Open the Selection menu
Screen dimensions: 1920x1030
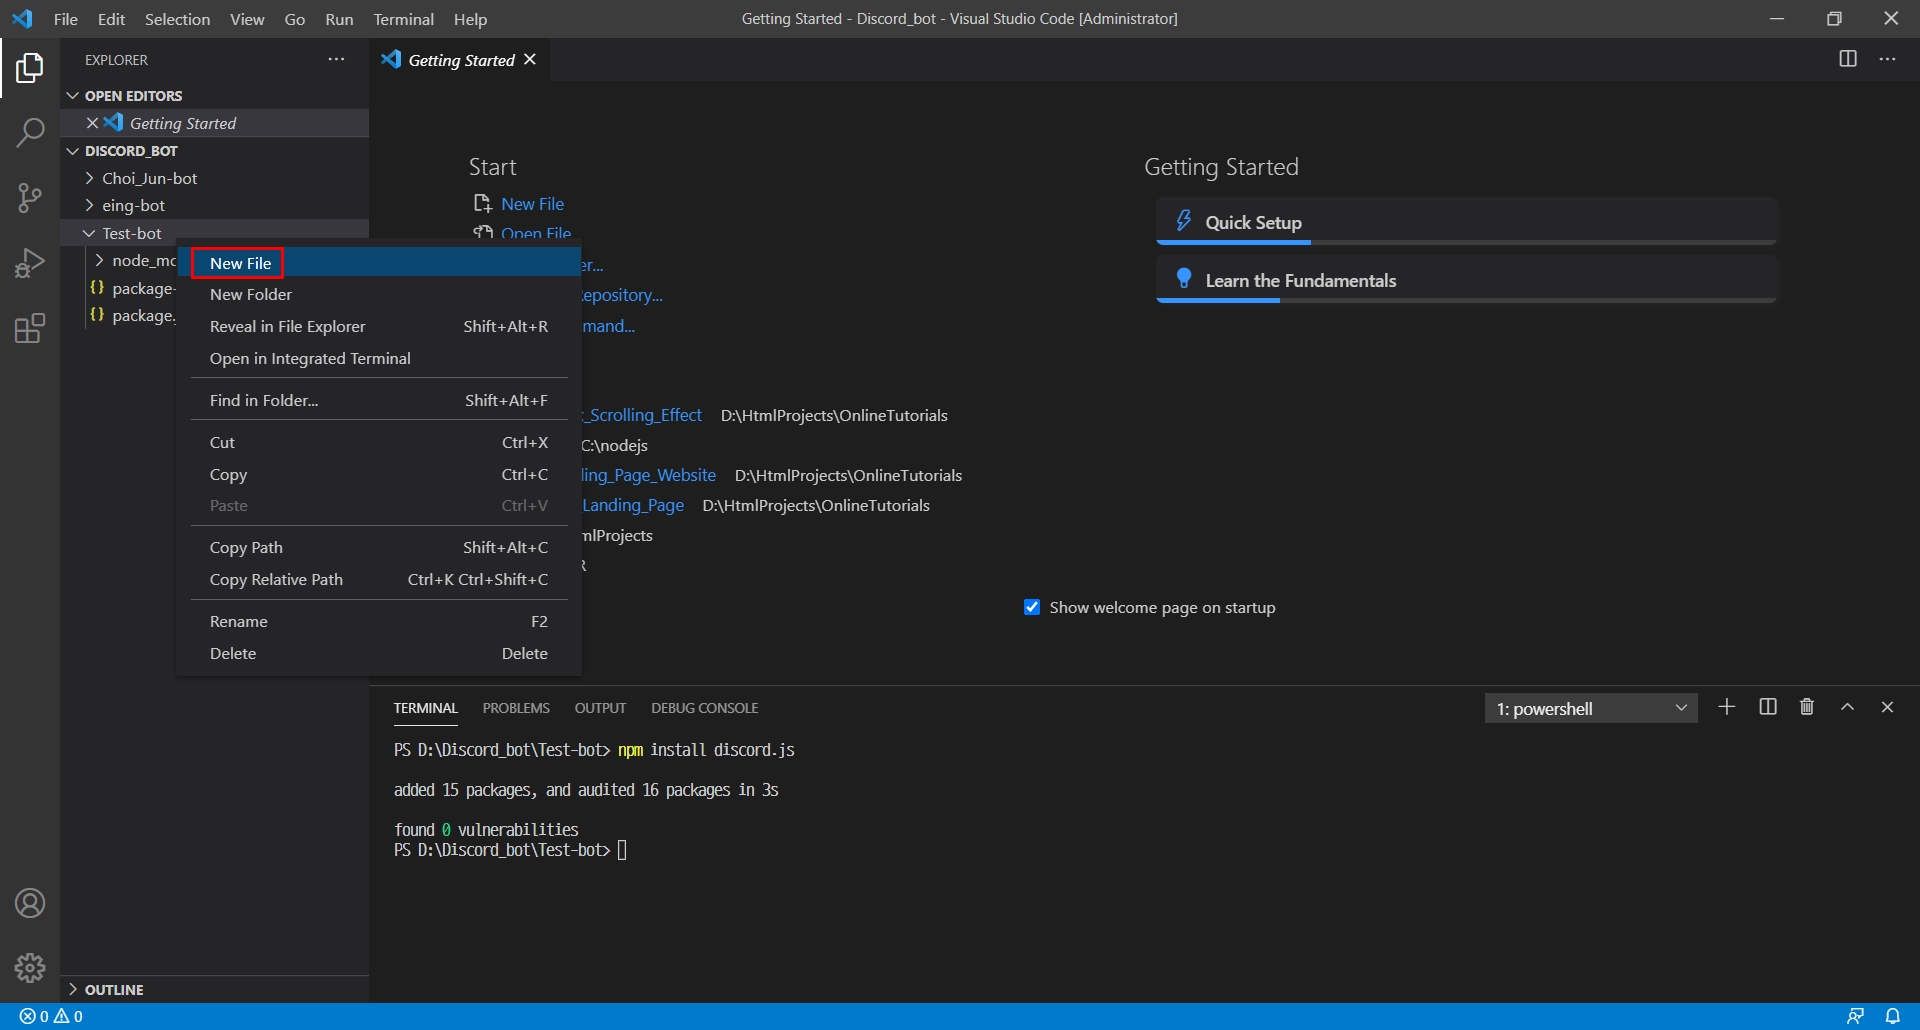pyautogui.click(x=177, y=19)
